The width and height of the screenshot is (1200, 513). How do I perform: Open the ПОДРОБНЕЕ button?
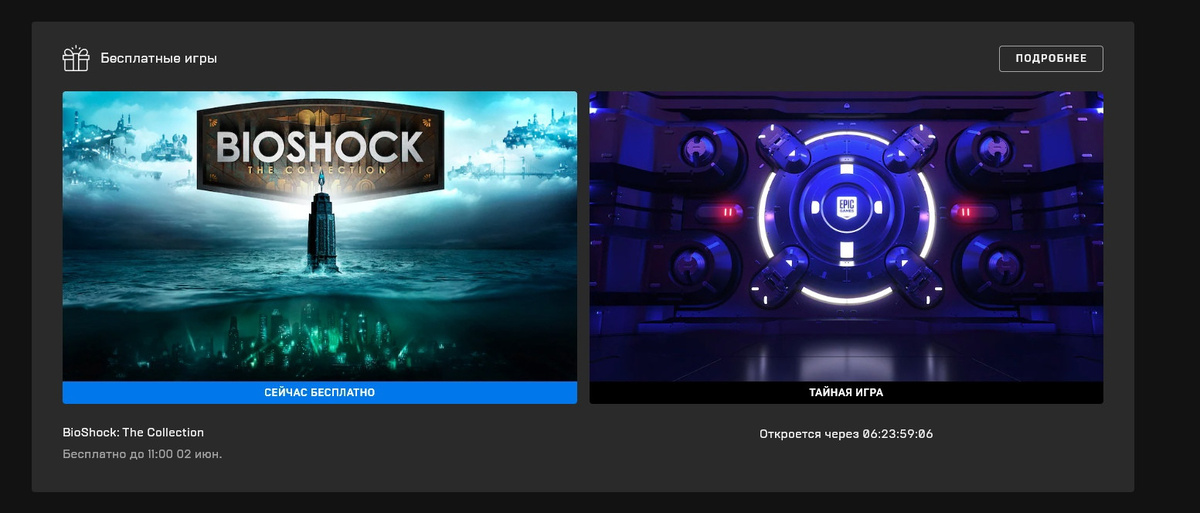point(1051,58)
